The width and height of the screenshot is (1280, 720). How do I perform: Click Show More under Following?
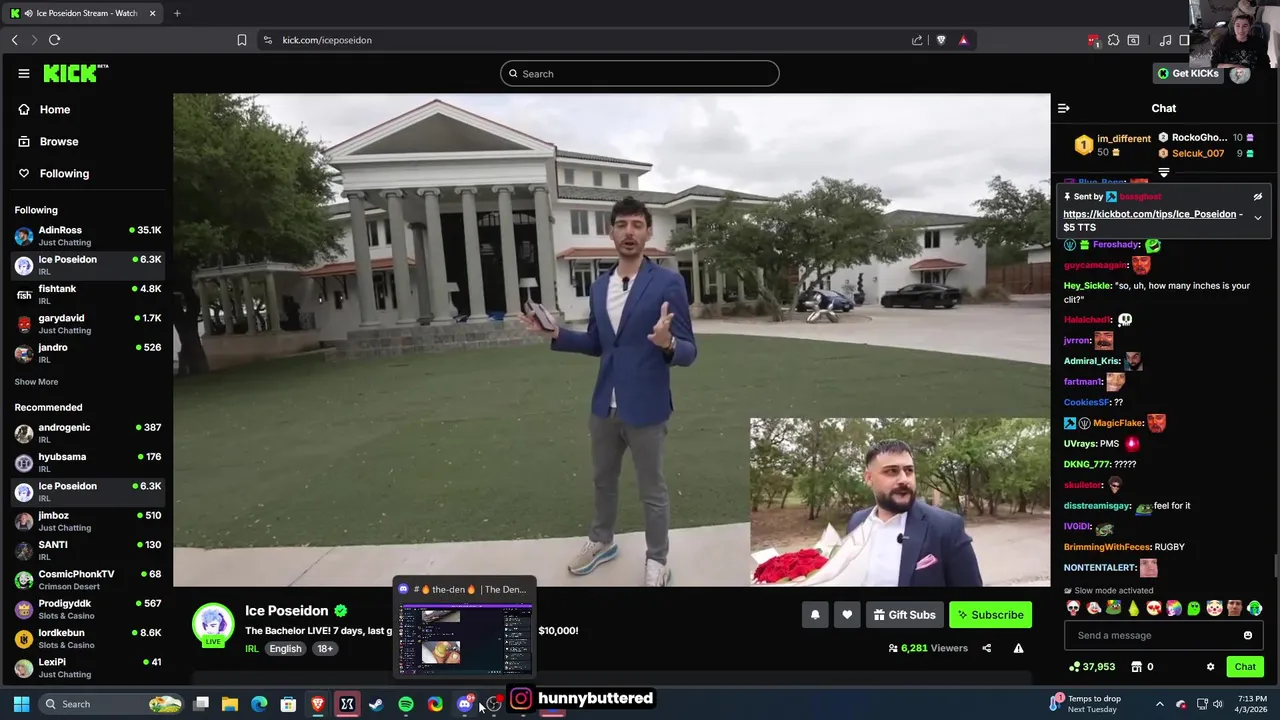pyautogui.click(x=36, y=382)
